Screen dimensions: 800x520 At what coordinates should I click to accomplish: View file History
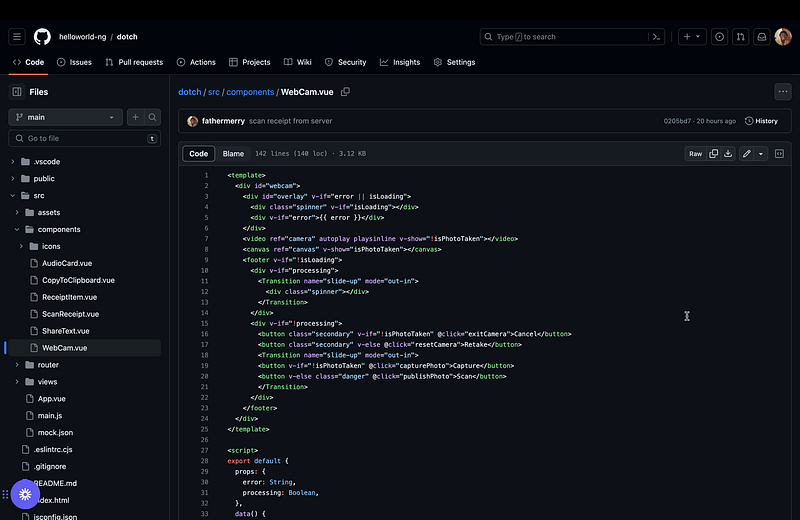(x=761, y=121)
